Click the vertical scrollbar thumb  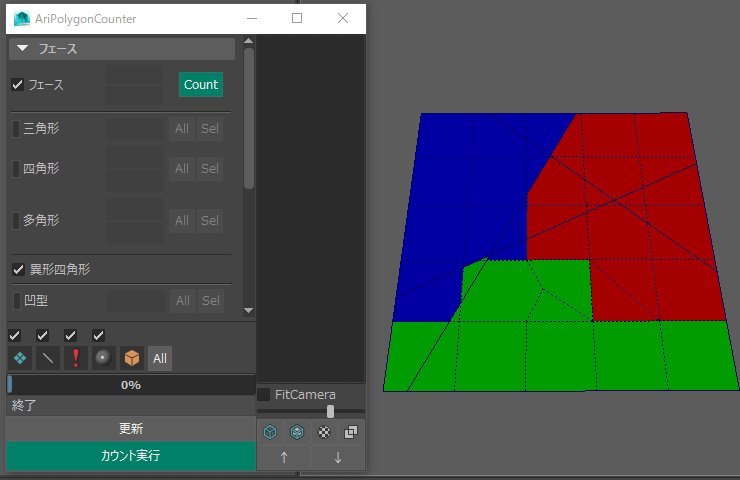pyautogui.click(x=249, y=118)
